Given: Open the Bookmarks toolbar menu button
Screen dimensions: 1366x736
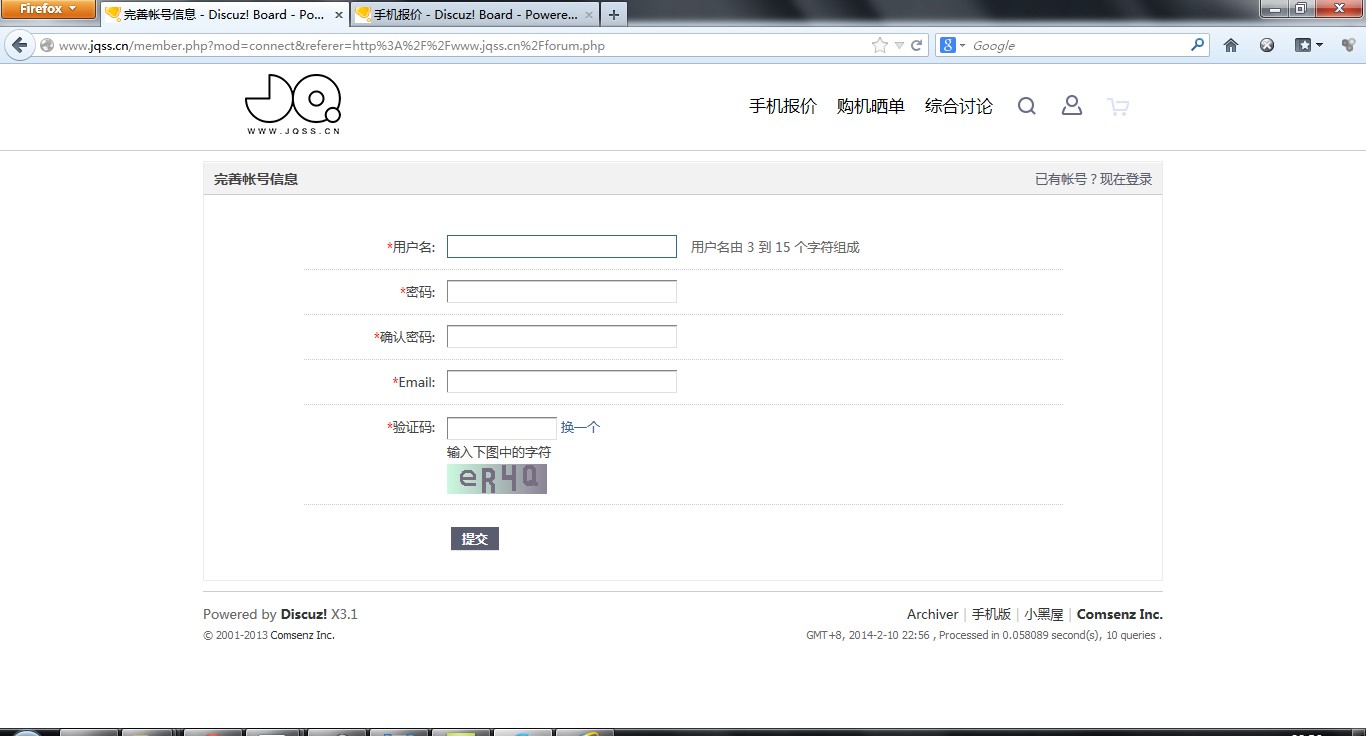Looking at the screenshot, I should 1309,45.
